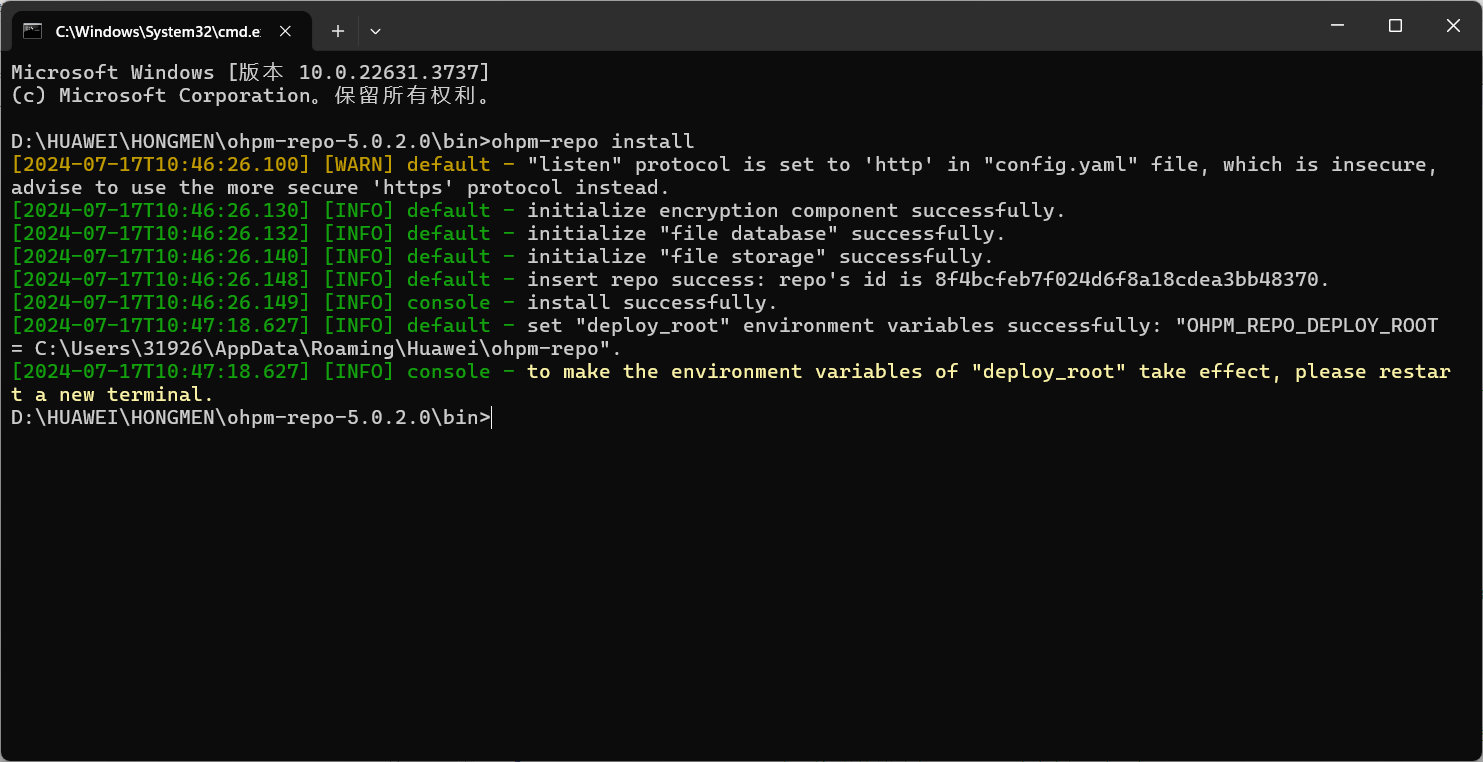Click the Microsoft Windows version line
The height and width of the screenshot is (762, 1483).
250,72
